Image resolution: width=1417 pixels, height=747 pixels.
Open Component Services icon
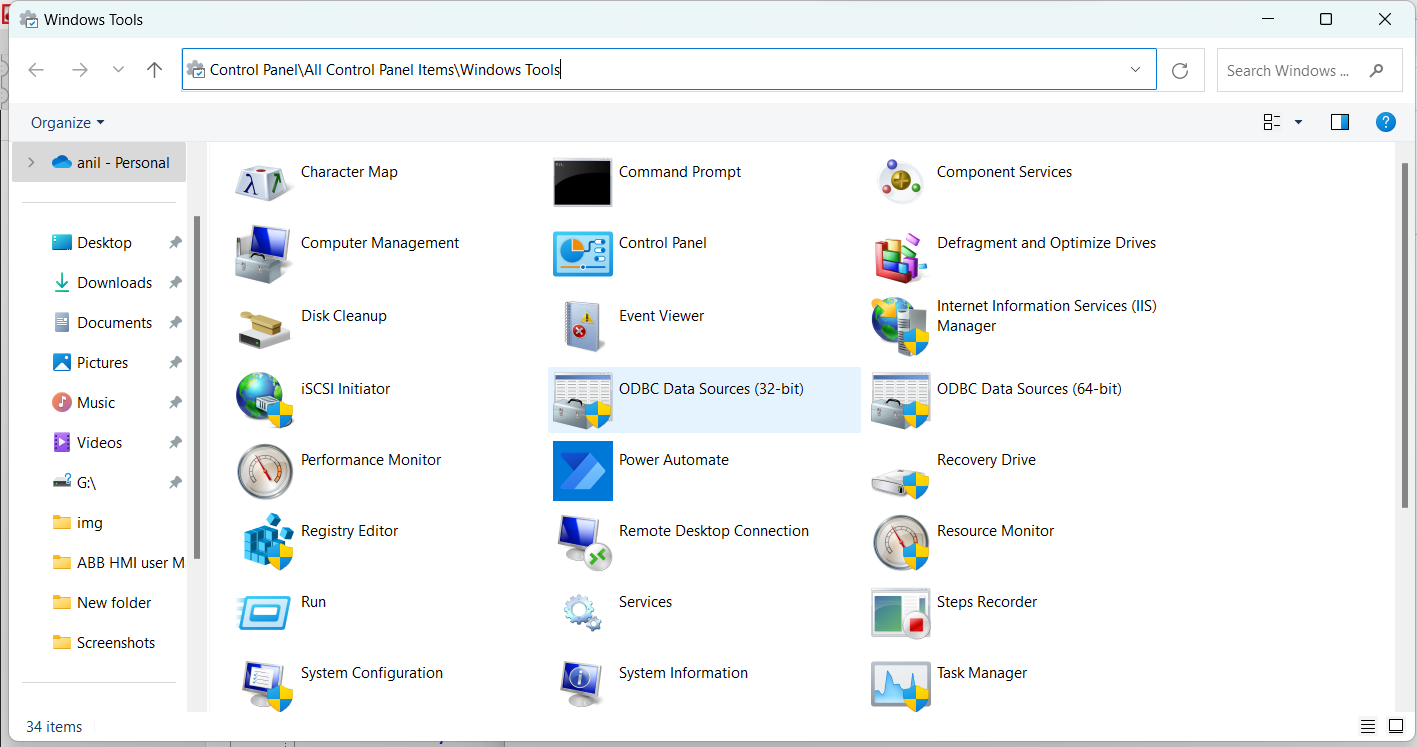click(900, 183)
